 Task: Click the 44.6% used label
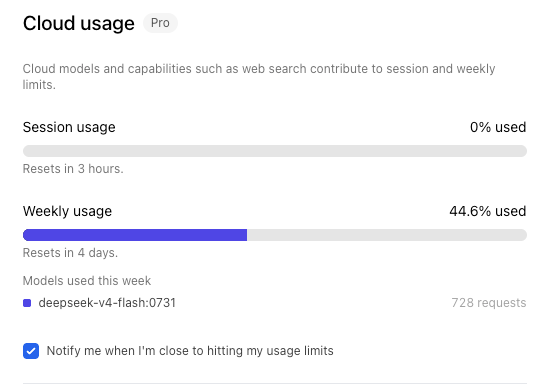(x=488, y=211)
